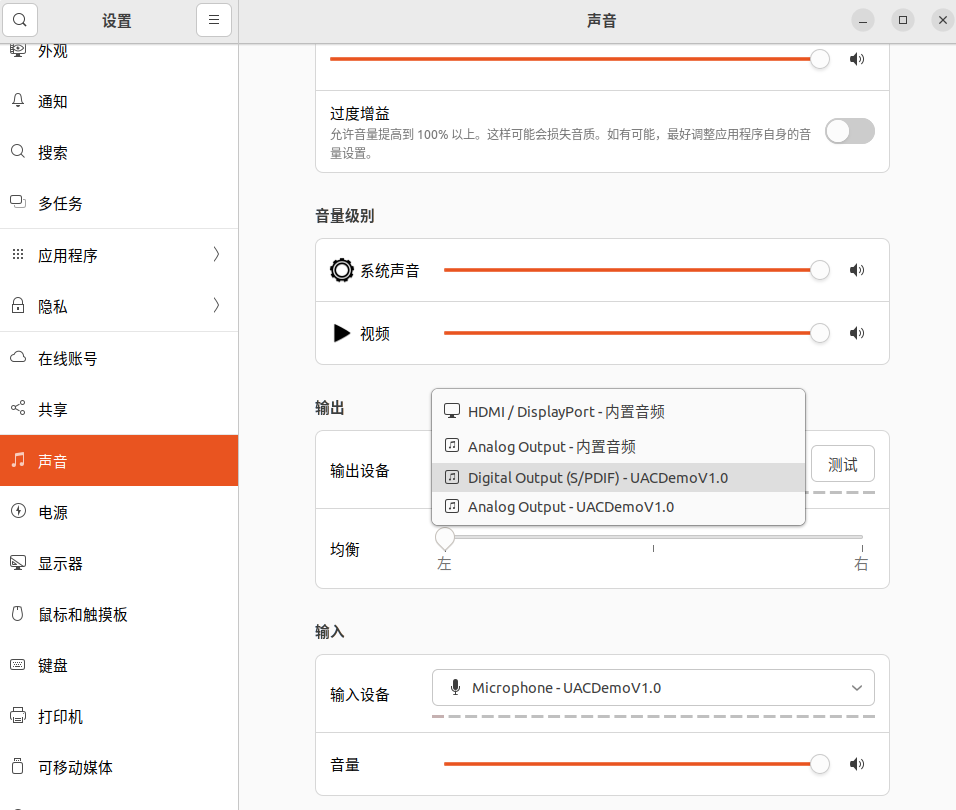Click the power icon beside 电源

click(18, 511)
